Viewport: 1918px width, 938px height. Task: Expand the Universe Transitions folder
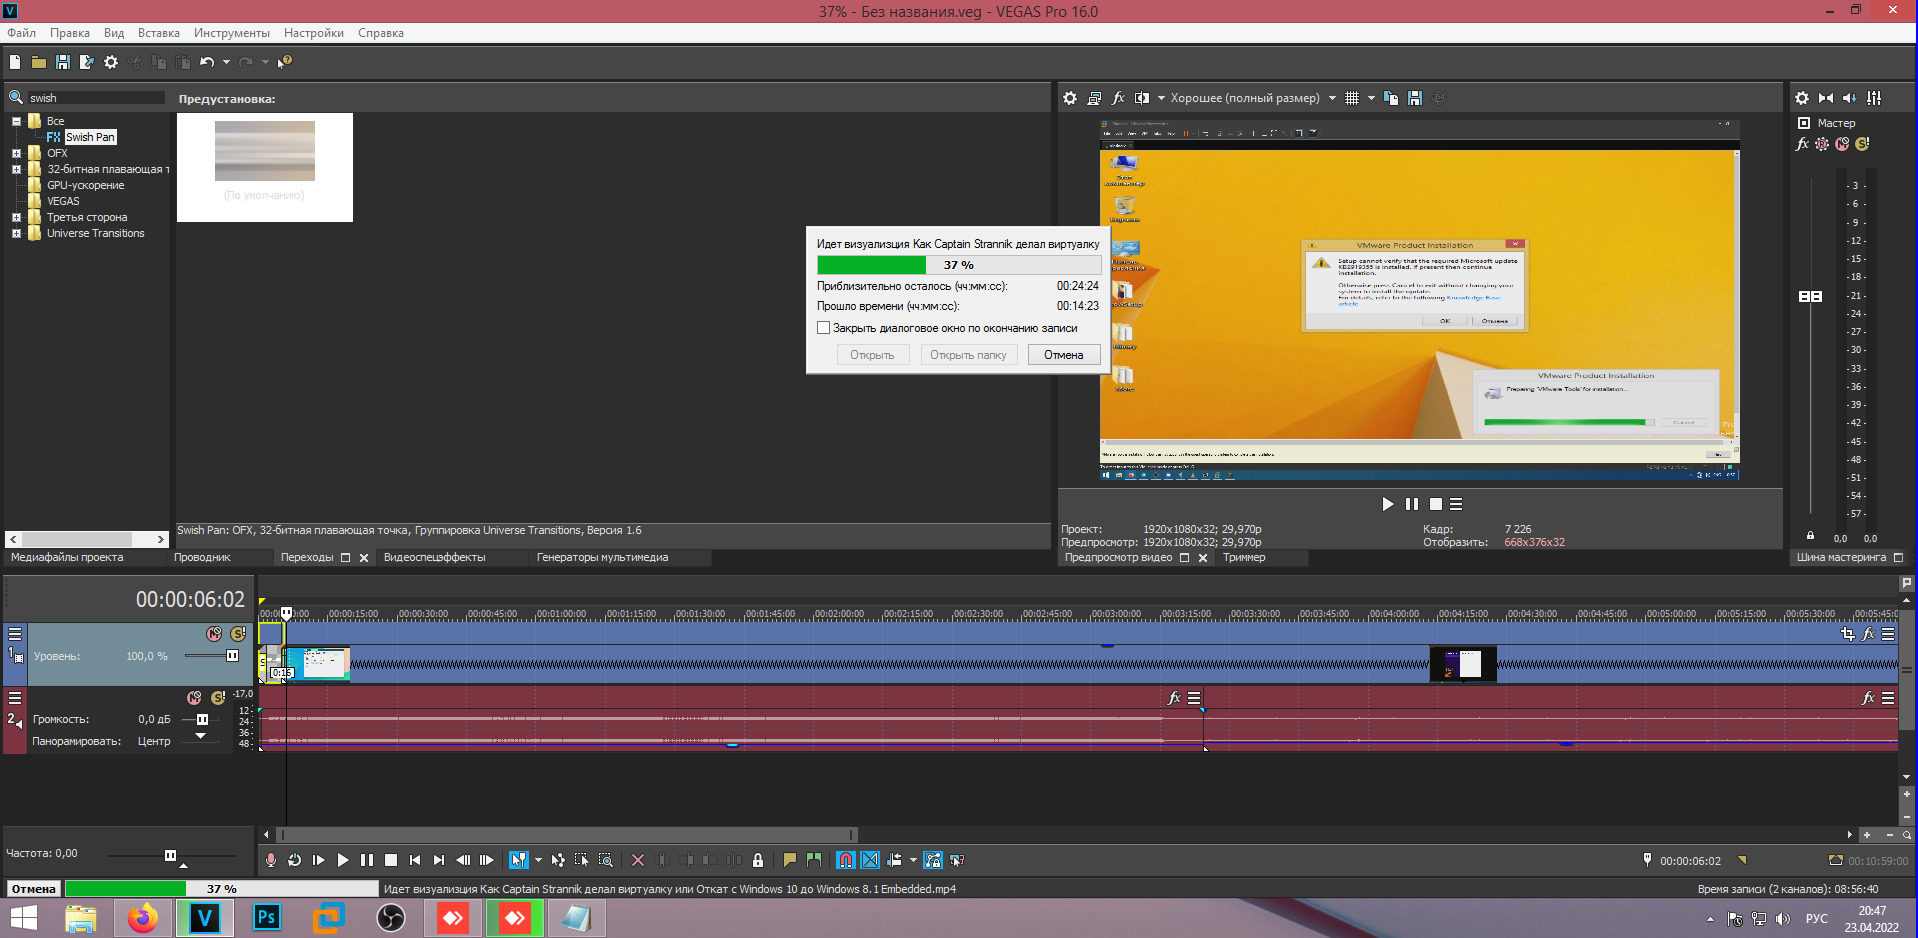(16, 233)
